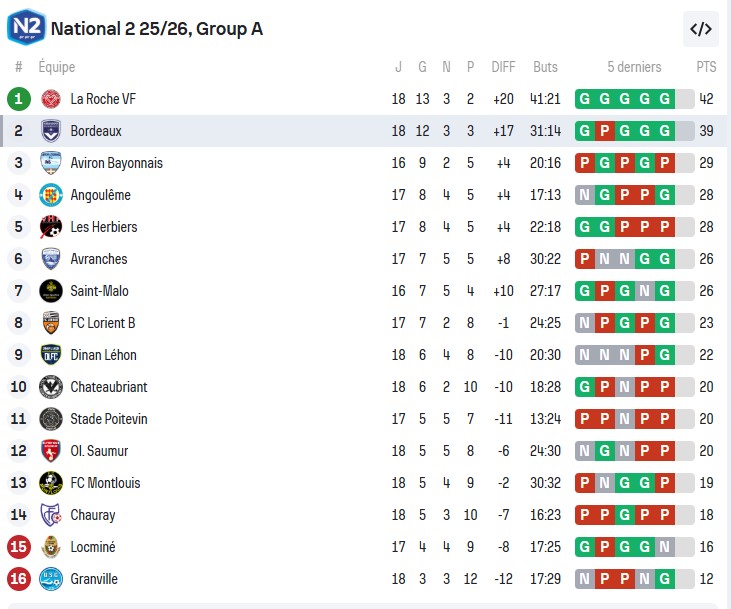Click the Angoulême club crest
731x609 pixels.
[x=51, y=195]
